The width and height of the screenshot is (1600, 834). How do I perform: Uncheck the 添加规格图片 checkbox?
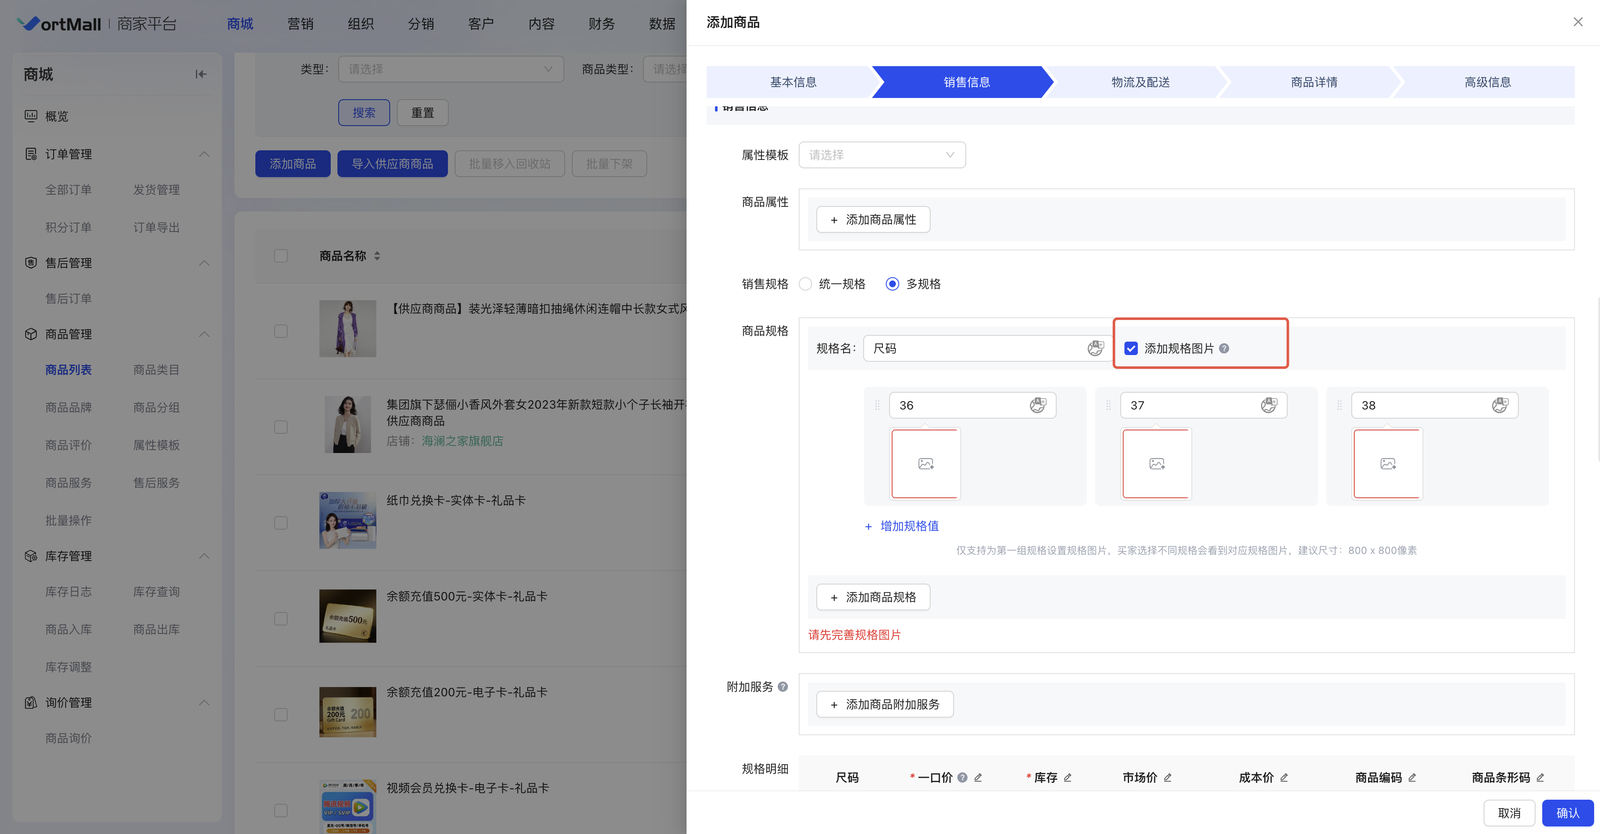1131,349
